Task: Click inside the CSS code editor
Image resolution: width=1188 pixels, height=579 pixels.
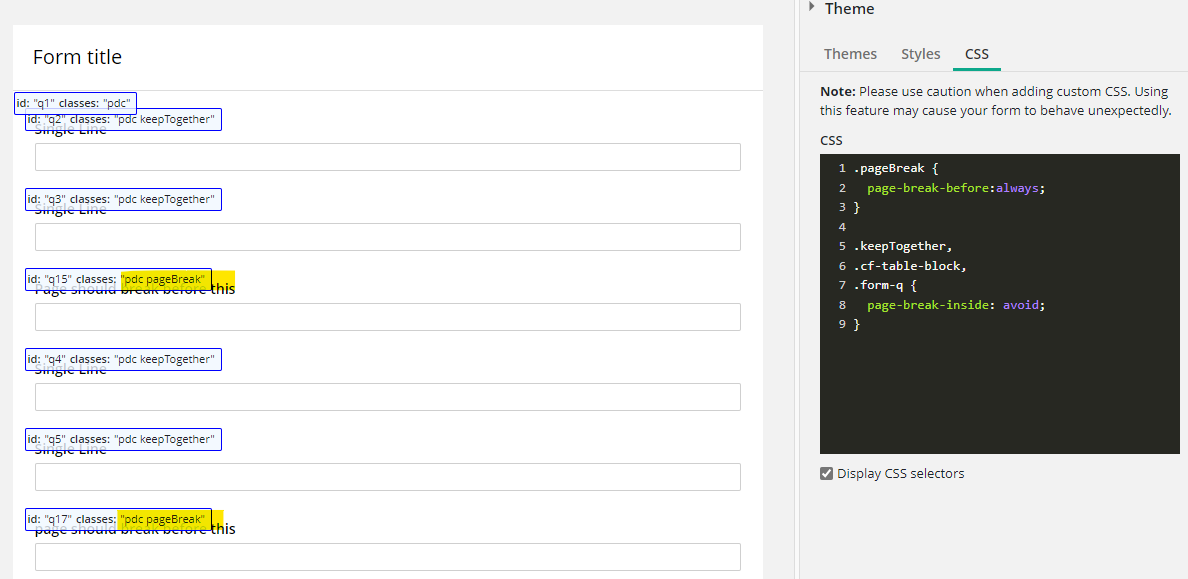Action: 999,304
